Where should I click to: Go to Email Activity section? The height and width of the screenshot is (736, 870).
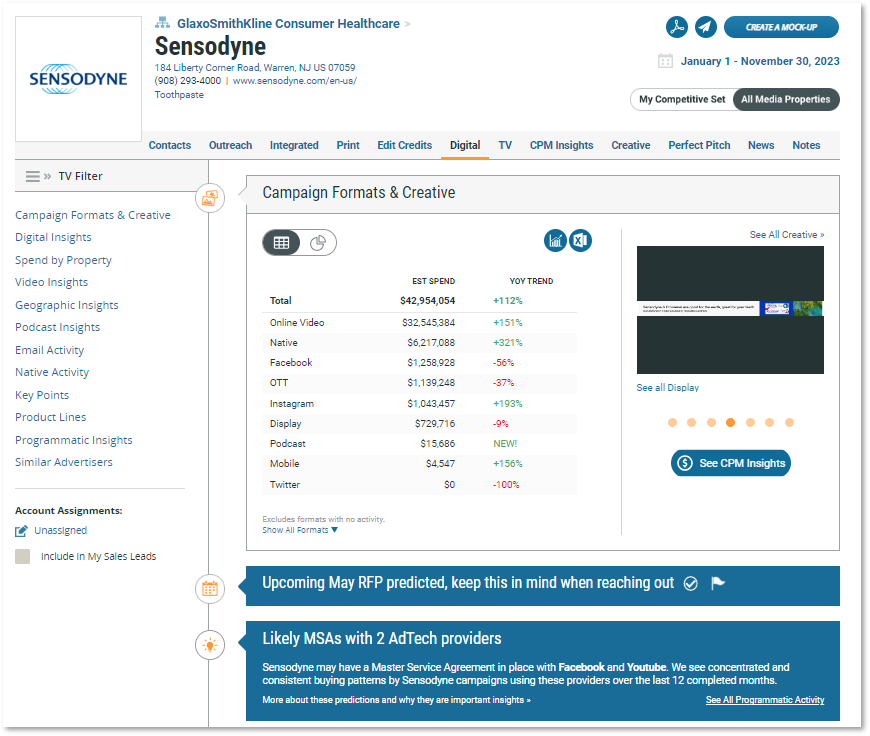click(x=50, y=350)
